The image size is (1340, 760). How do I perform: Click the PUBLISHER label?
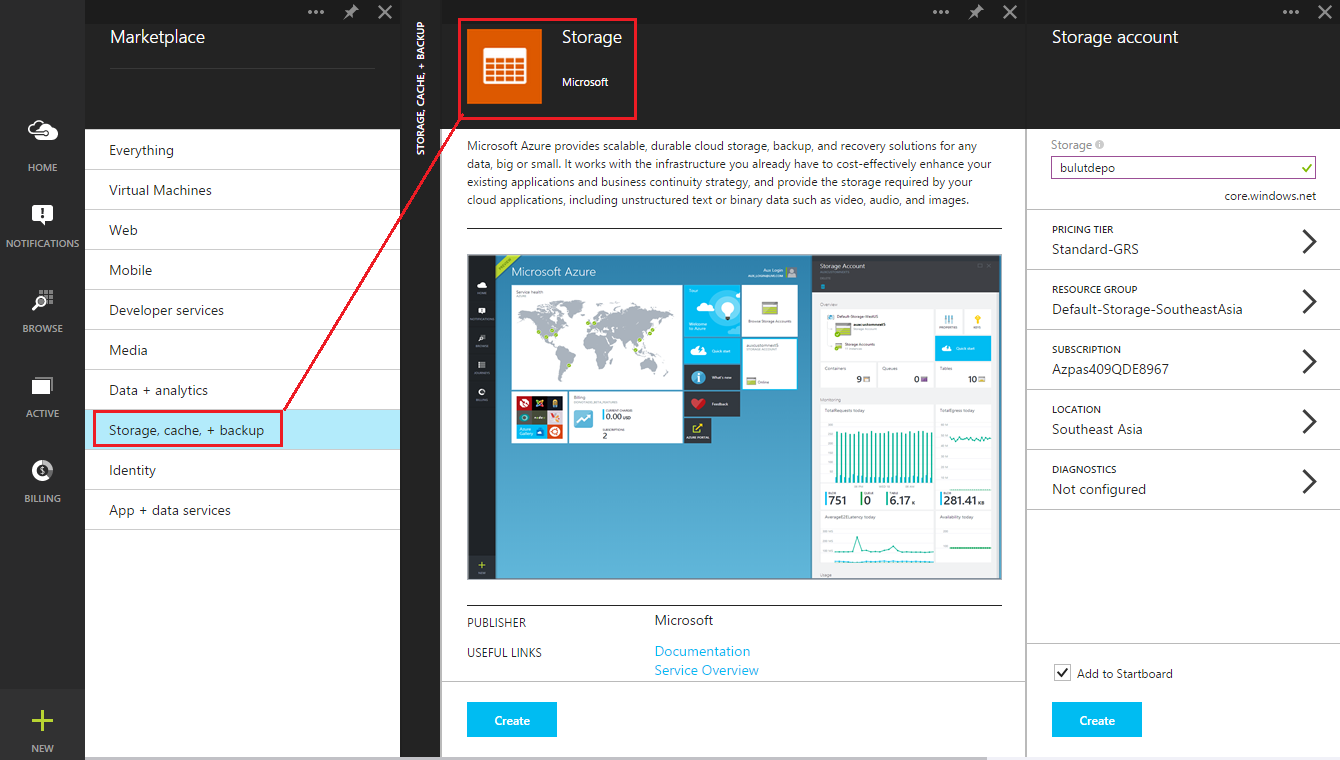click(496, 623)
